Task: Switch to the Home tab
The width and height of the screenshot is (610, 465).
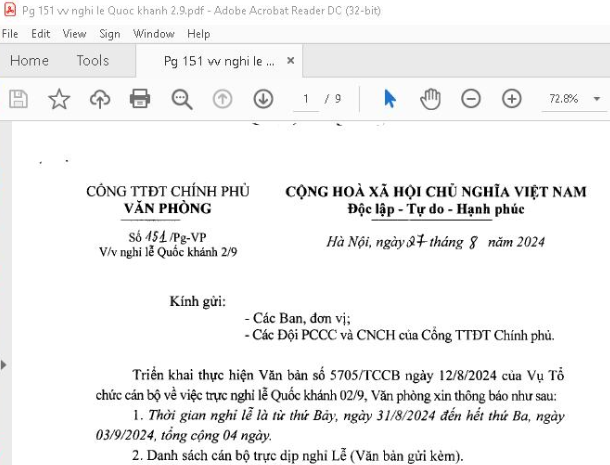Action: (x=29, y=61)
